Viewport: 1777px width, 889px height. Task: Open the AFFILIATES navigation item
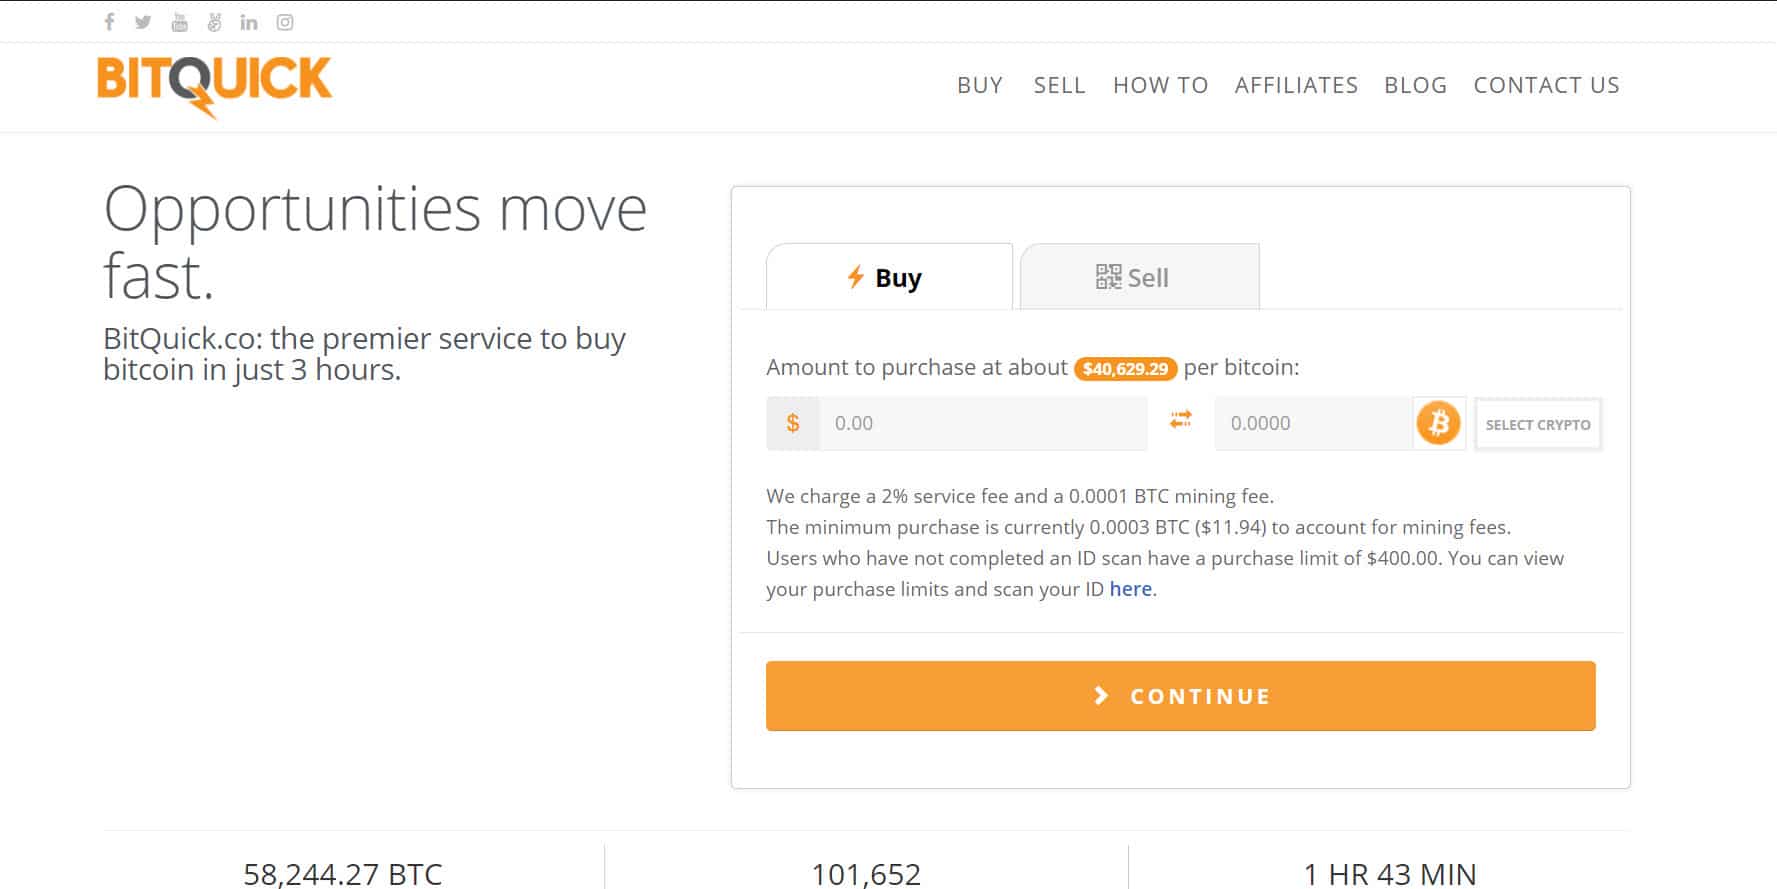[x=1296, y=85]
